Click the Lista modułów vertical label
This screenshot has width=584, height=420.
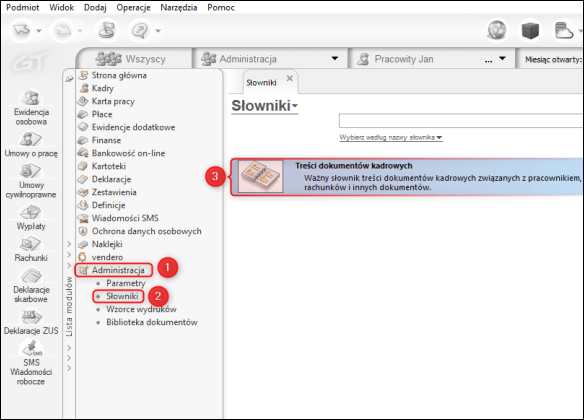(x=69, y=307)
